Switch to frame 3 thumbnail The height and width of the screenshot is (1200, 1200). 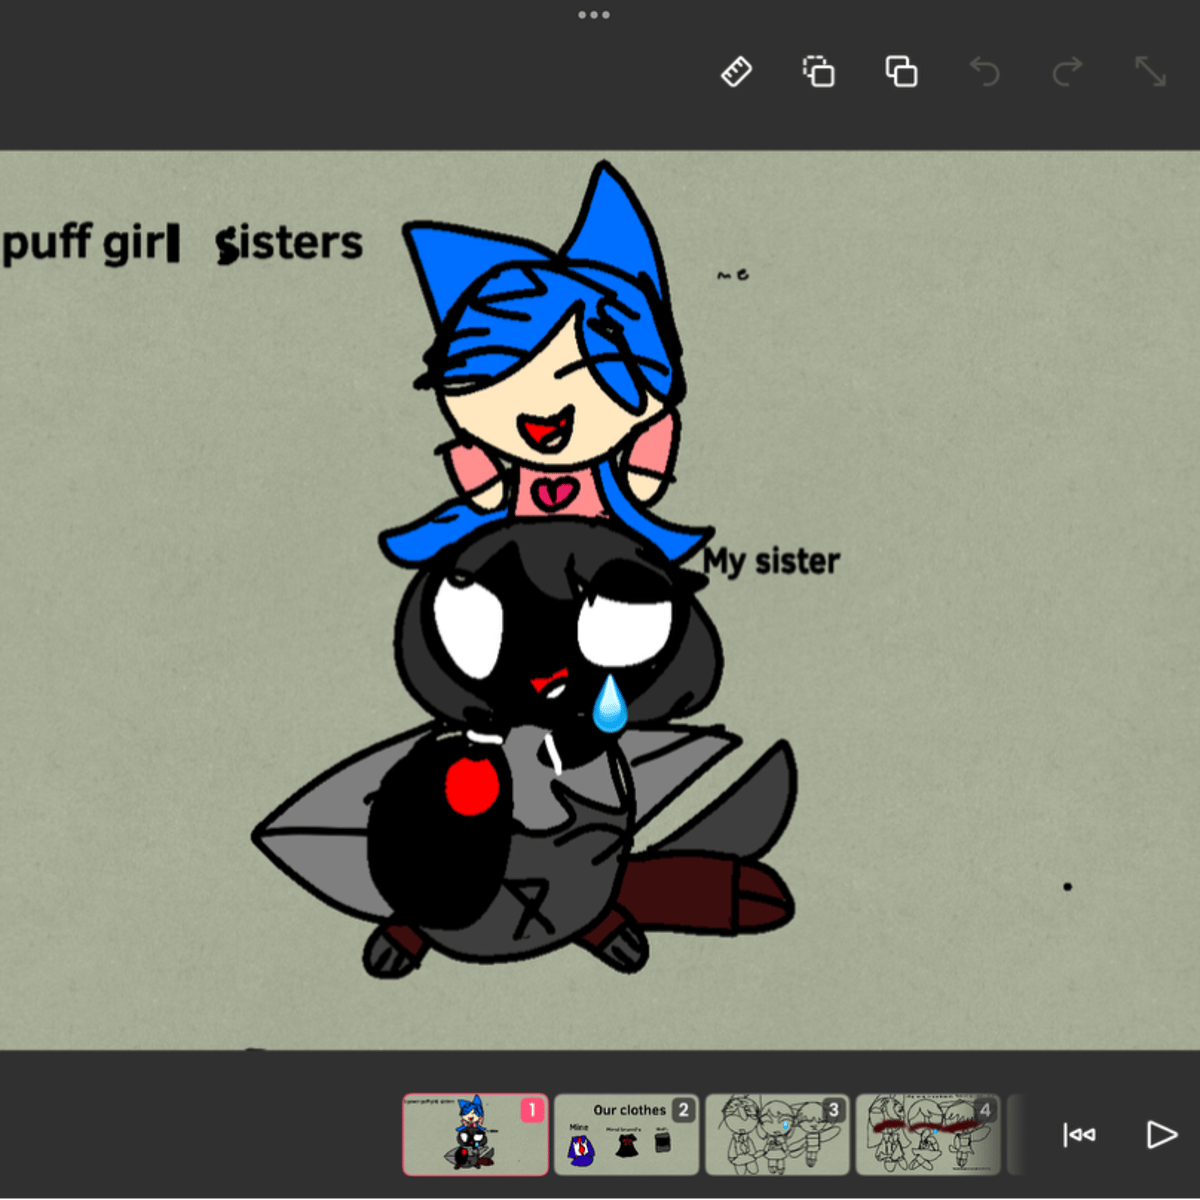[x=777, y=1134]
